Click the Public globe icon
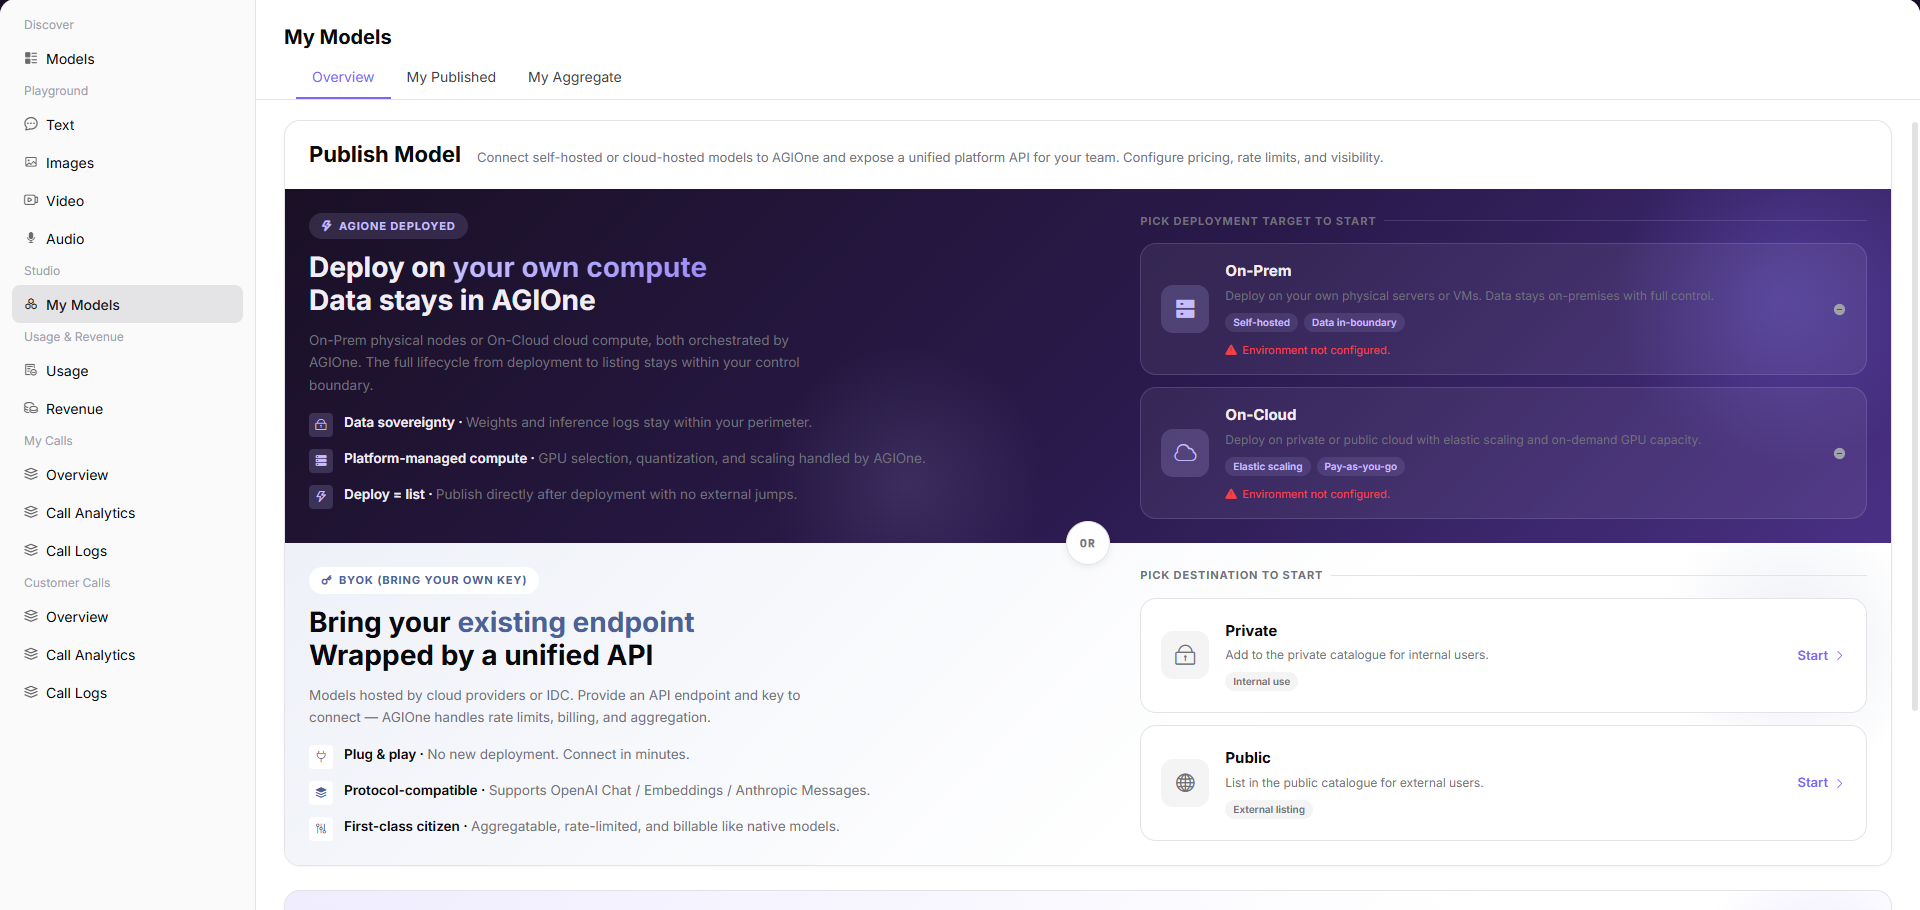 tap(1185, 783)
